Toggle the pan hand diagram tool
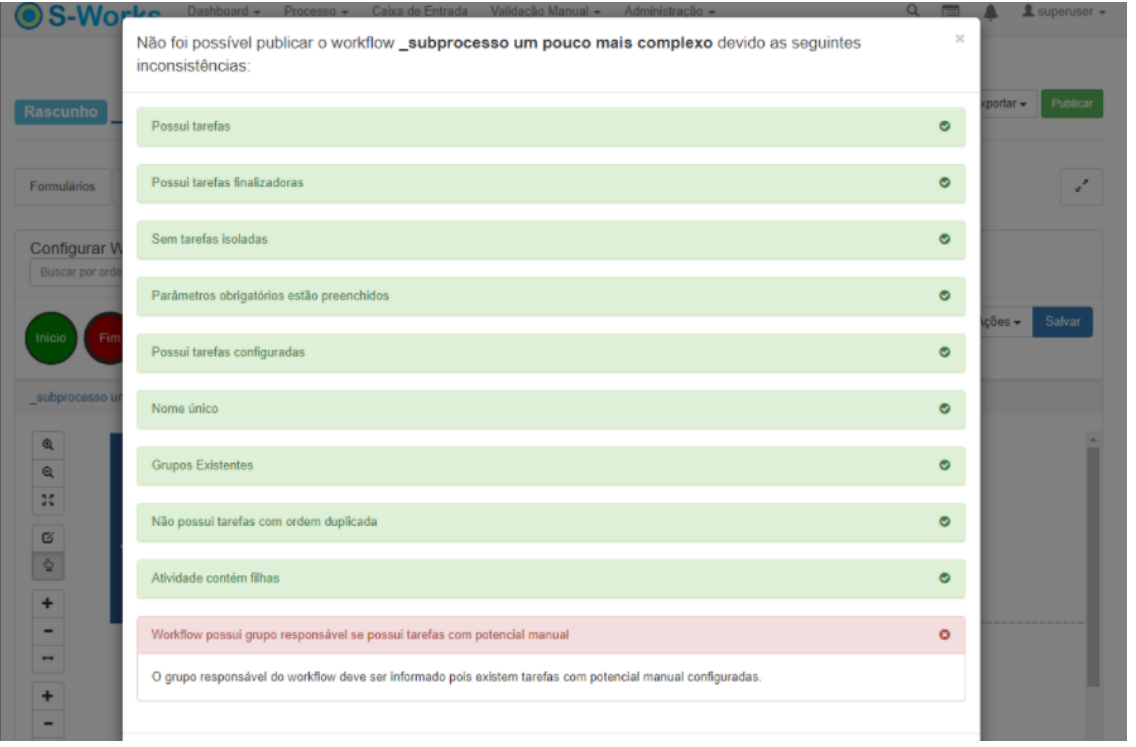The width and height of the screenshot is (1136, 747). (46, 564)
